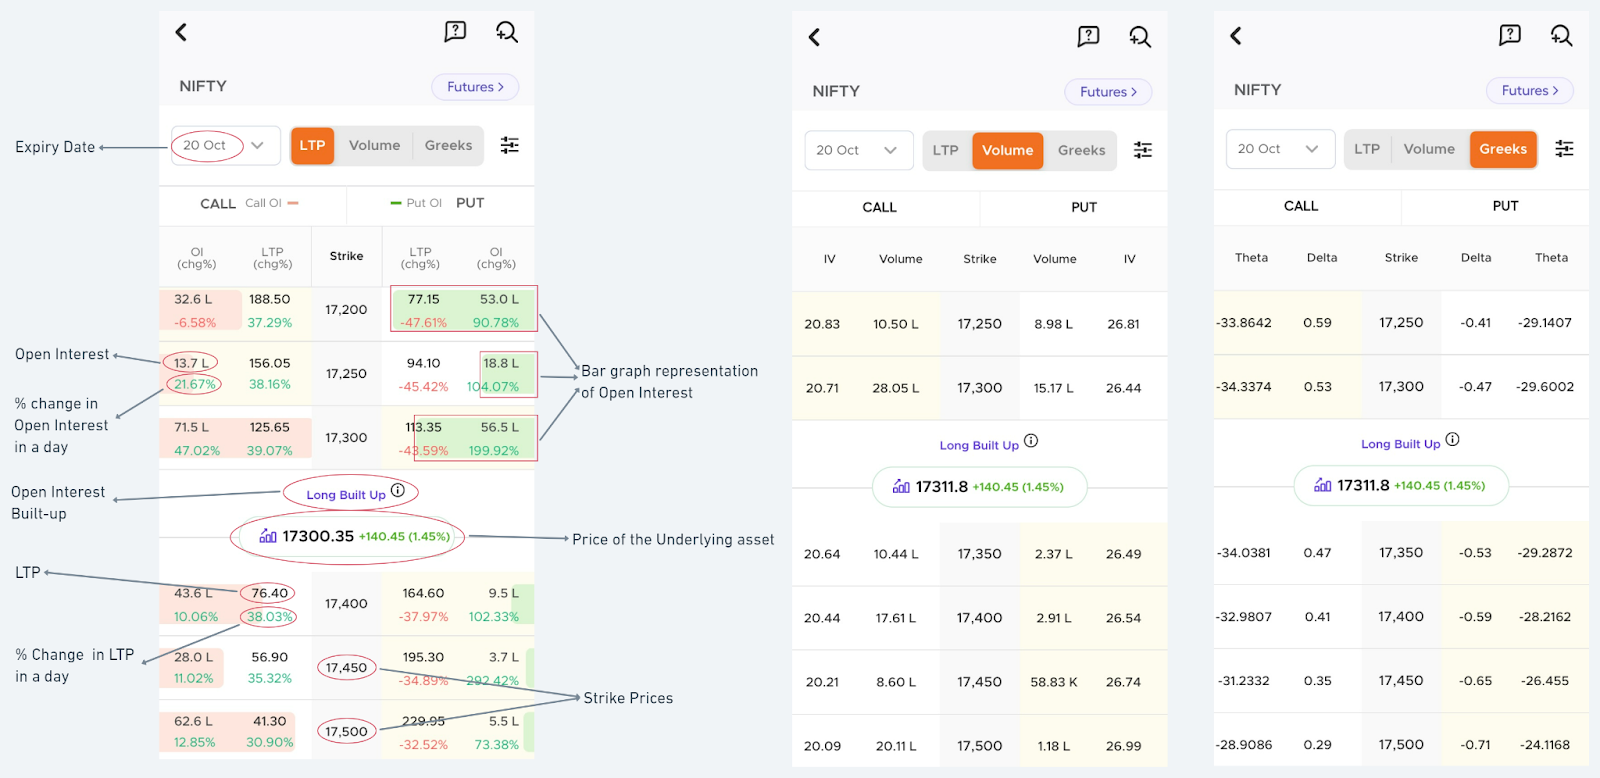The width and height of the screenshot is (1600, 778).
Task: Go back using middle panel's back arrow
Action: pyautogui.click(x=814, y=37)
